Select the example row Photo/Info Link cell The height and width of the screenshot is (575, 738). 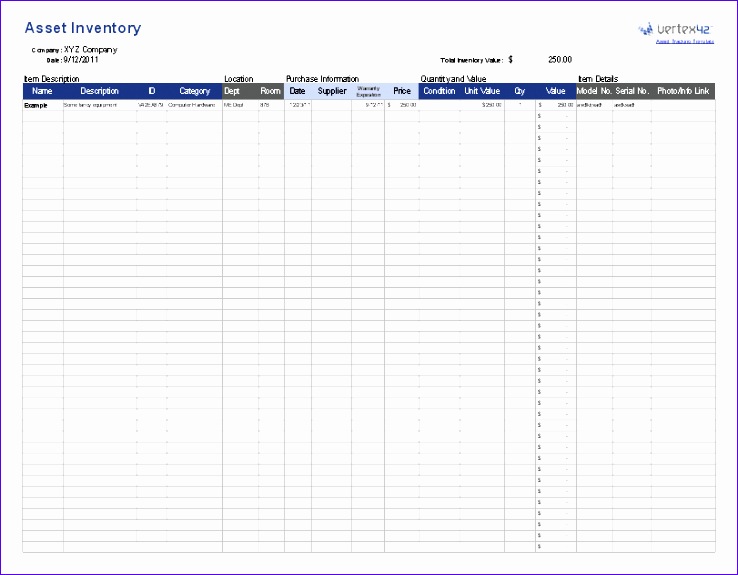(x=683, y=105)
